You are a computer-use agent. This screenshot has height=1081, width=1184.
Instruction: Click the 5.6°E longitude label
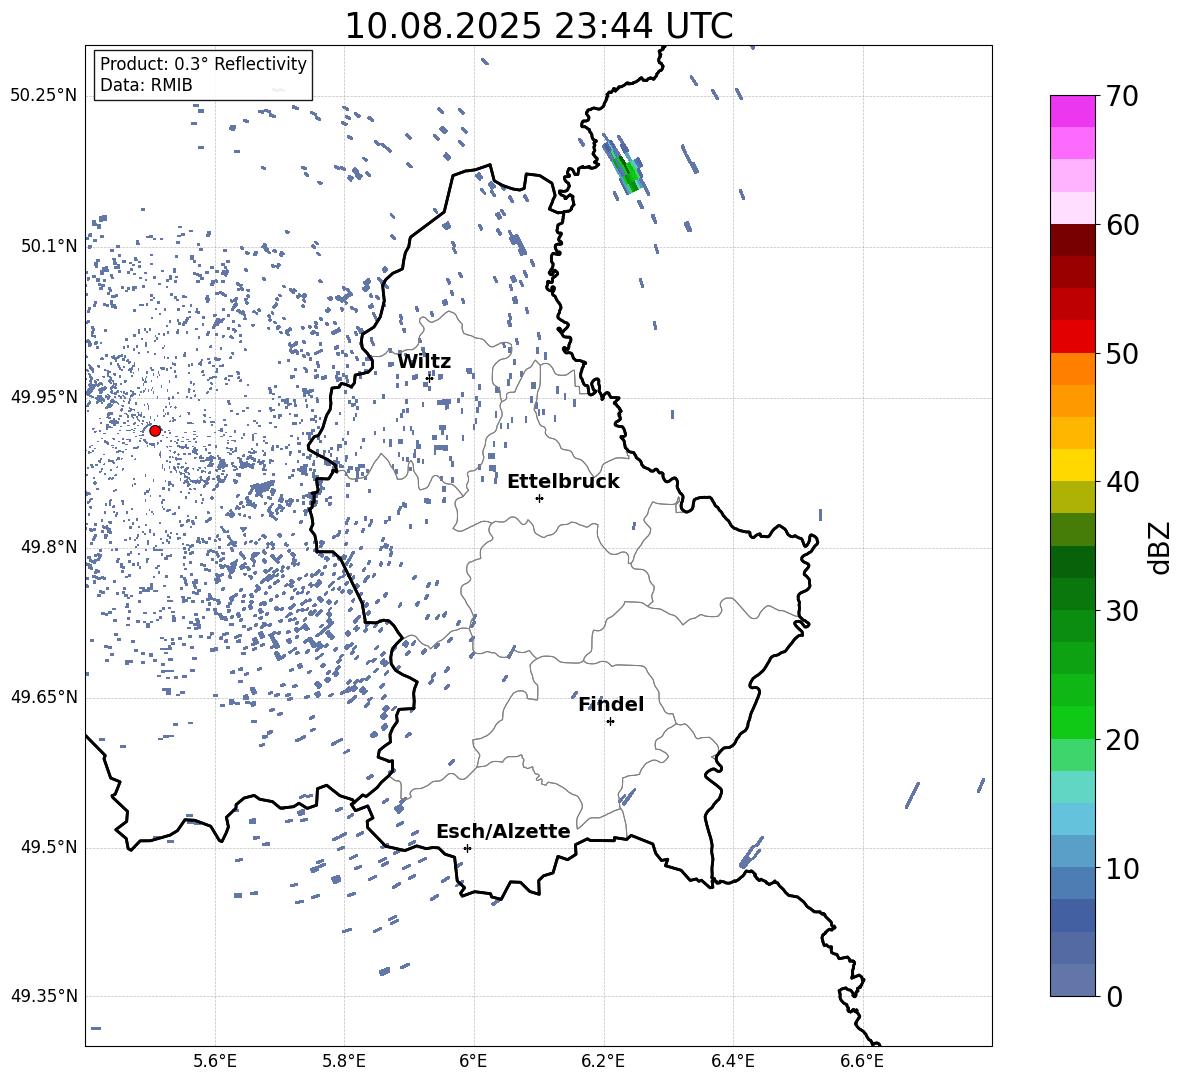coord(215,1061)
